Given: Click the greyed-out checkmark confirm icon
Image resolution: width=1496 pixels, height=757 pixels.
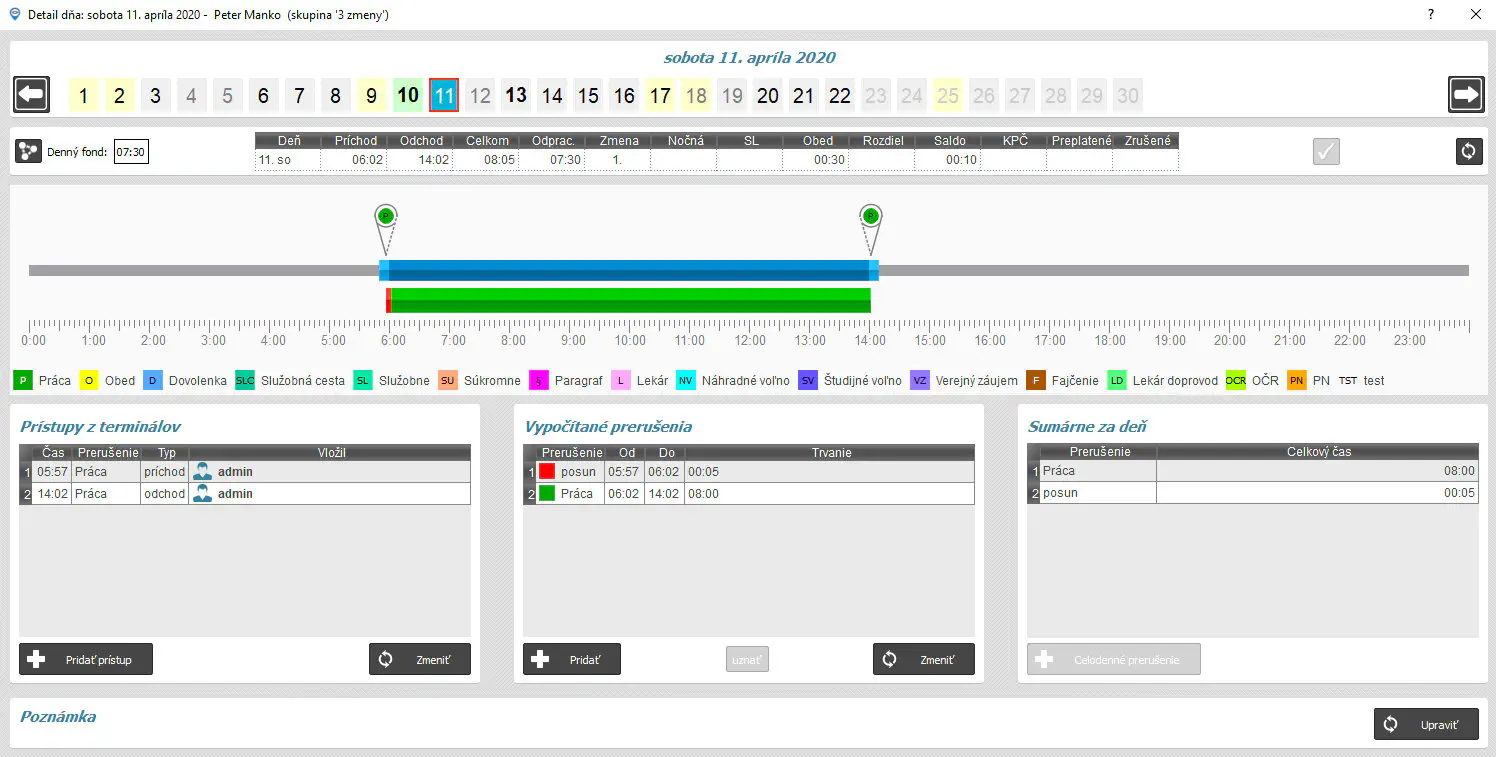Looking at the screenshot, I should coord(1326,152).
